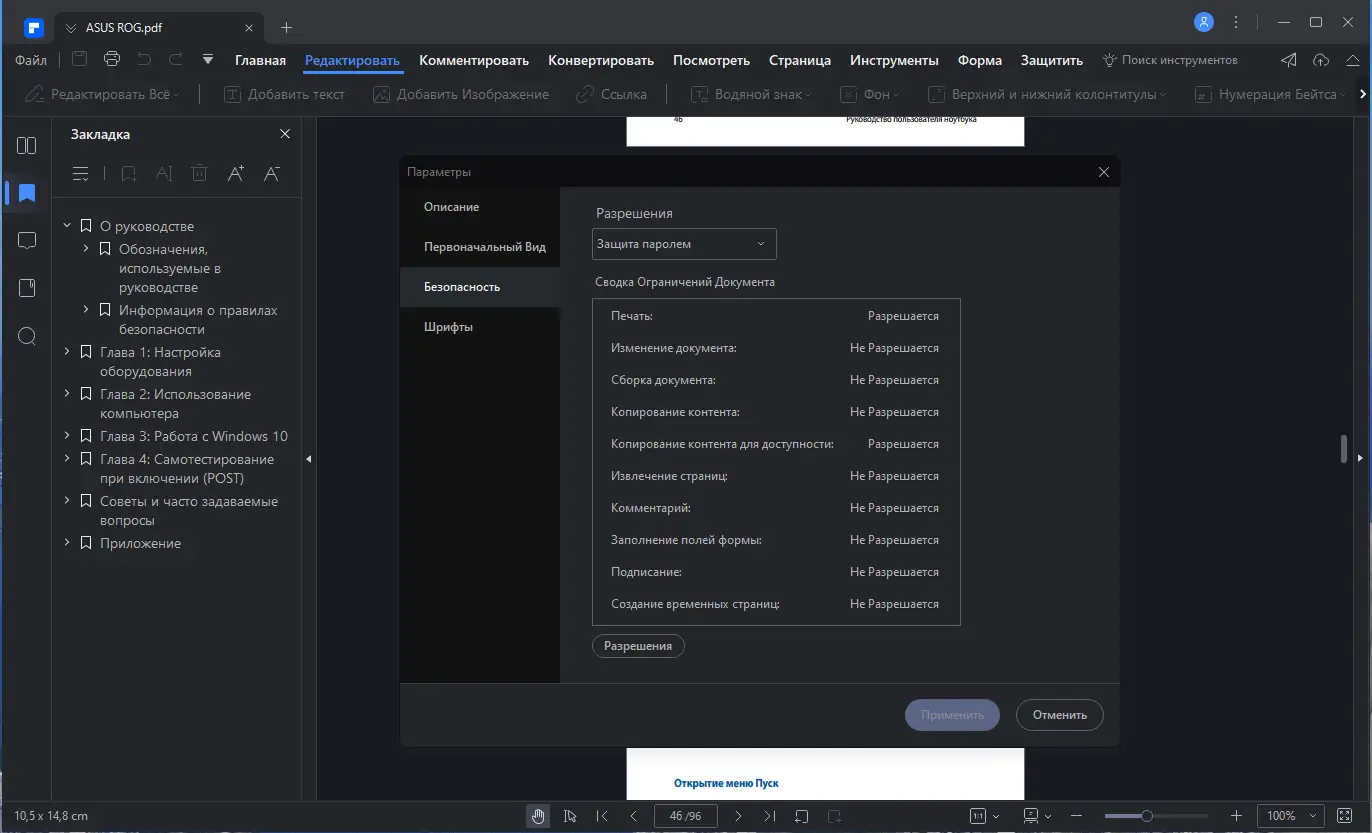
Task: Expand the Глава 2: Использование компьютера bookmark
Action: [67, 394]
